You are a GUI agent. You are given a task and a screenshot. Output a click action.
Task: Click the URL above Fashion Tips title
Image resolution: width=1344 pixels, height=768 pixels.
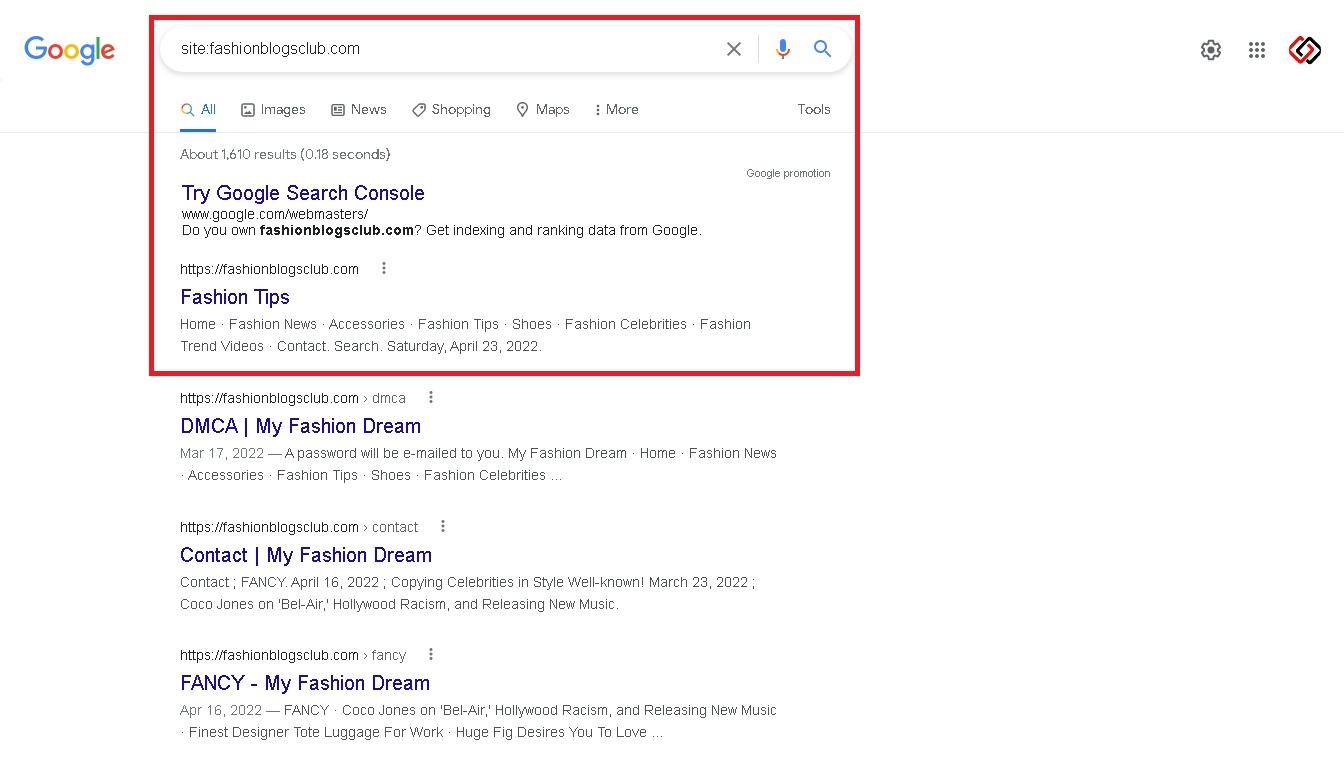(x=269, y=269)
